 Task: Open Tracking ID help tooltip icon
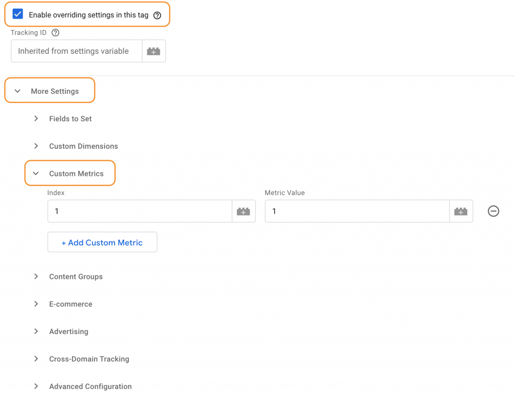[x=56, y=33]
